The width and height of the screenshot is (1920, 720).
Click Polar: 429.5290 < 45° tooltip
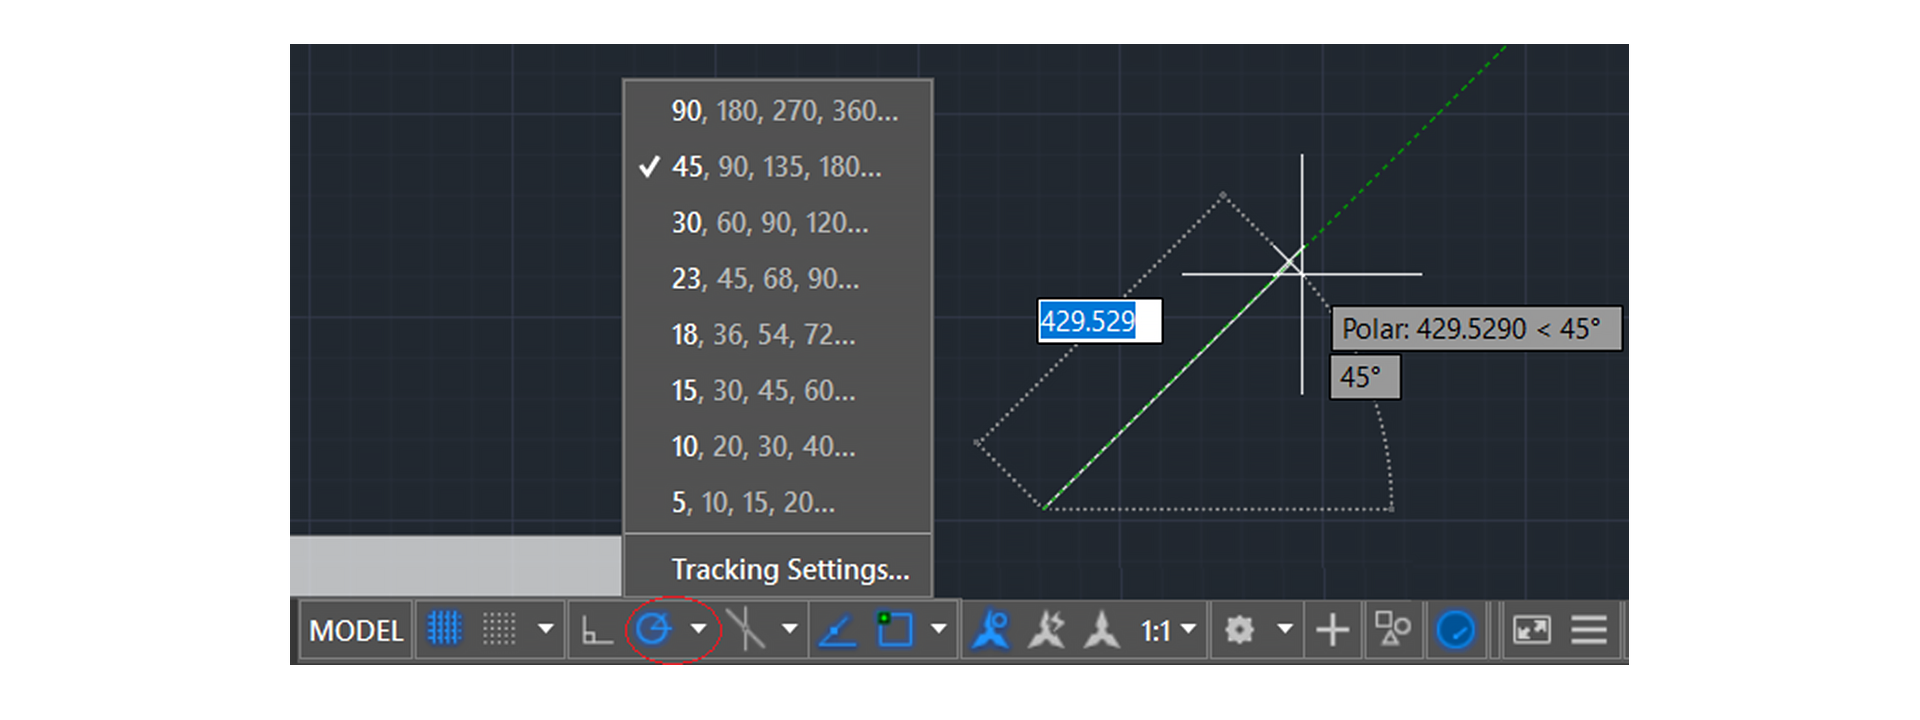click(1476, 328)
